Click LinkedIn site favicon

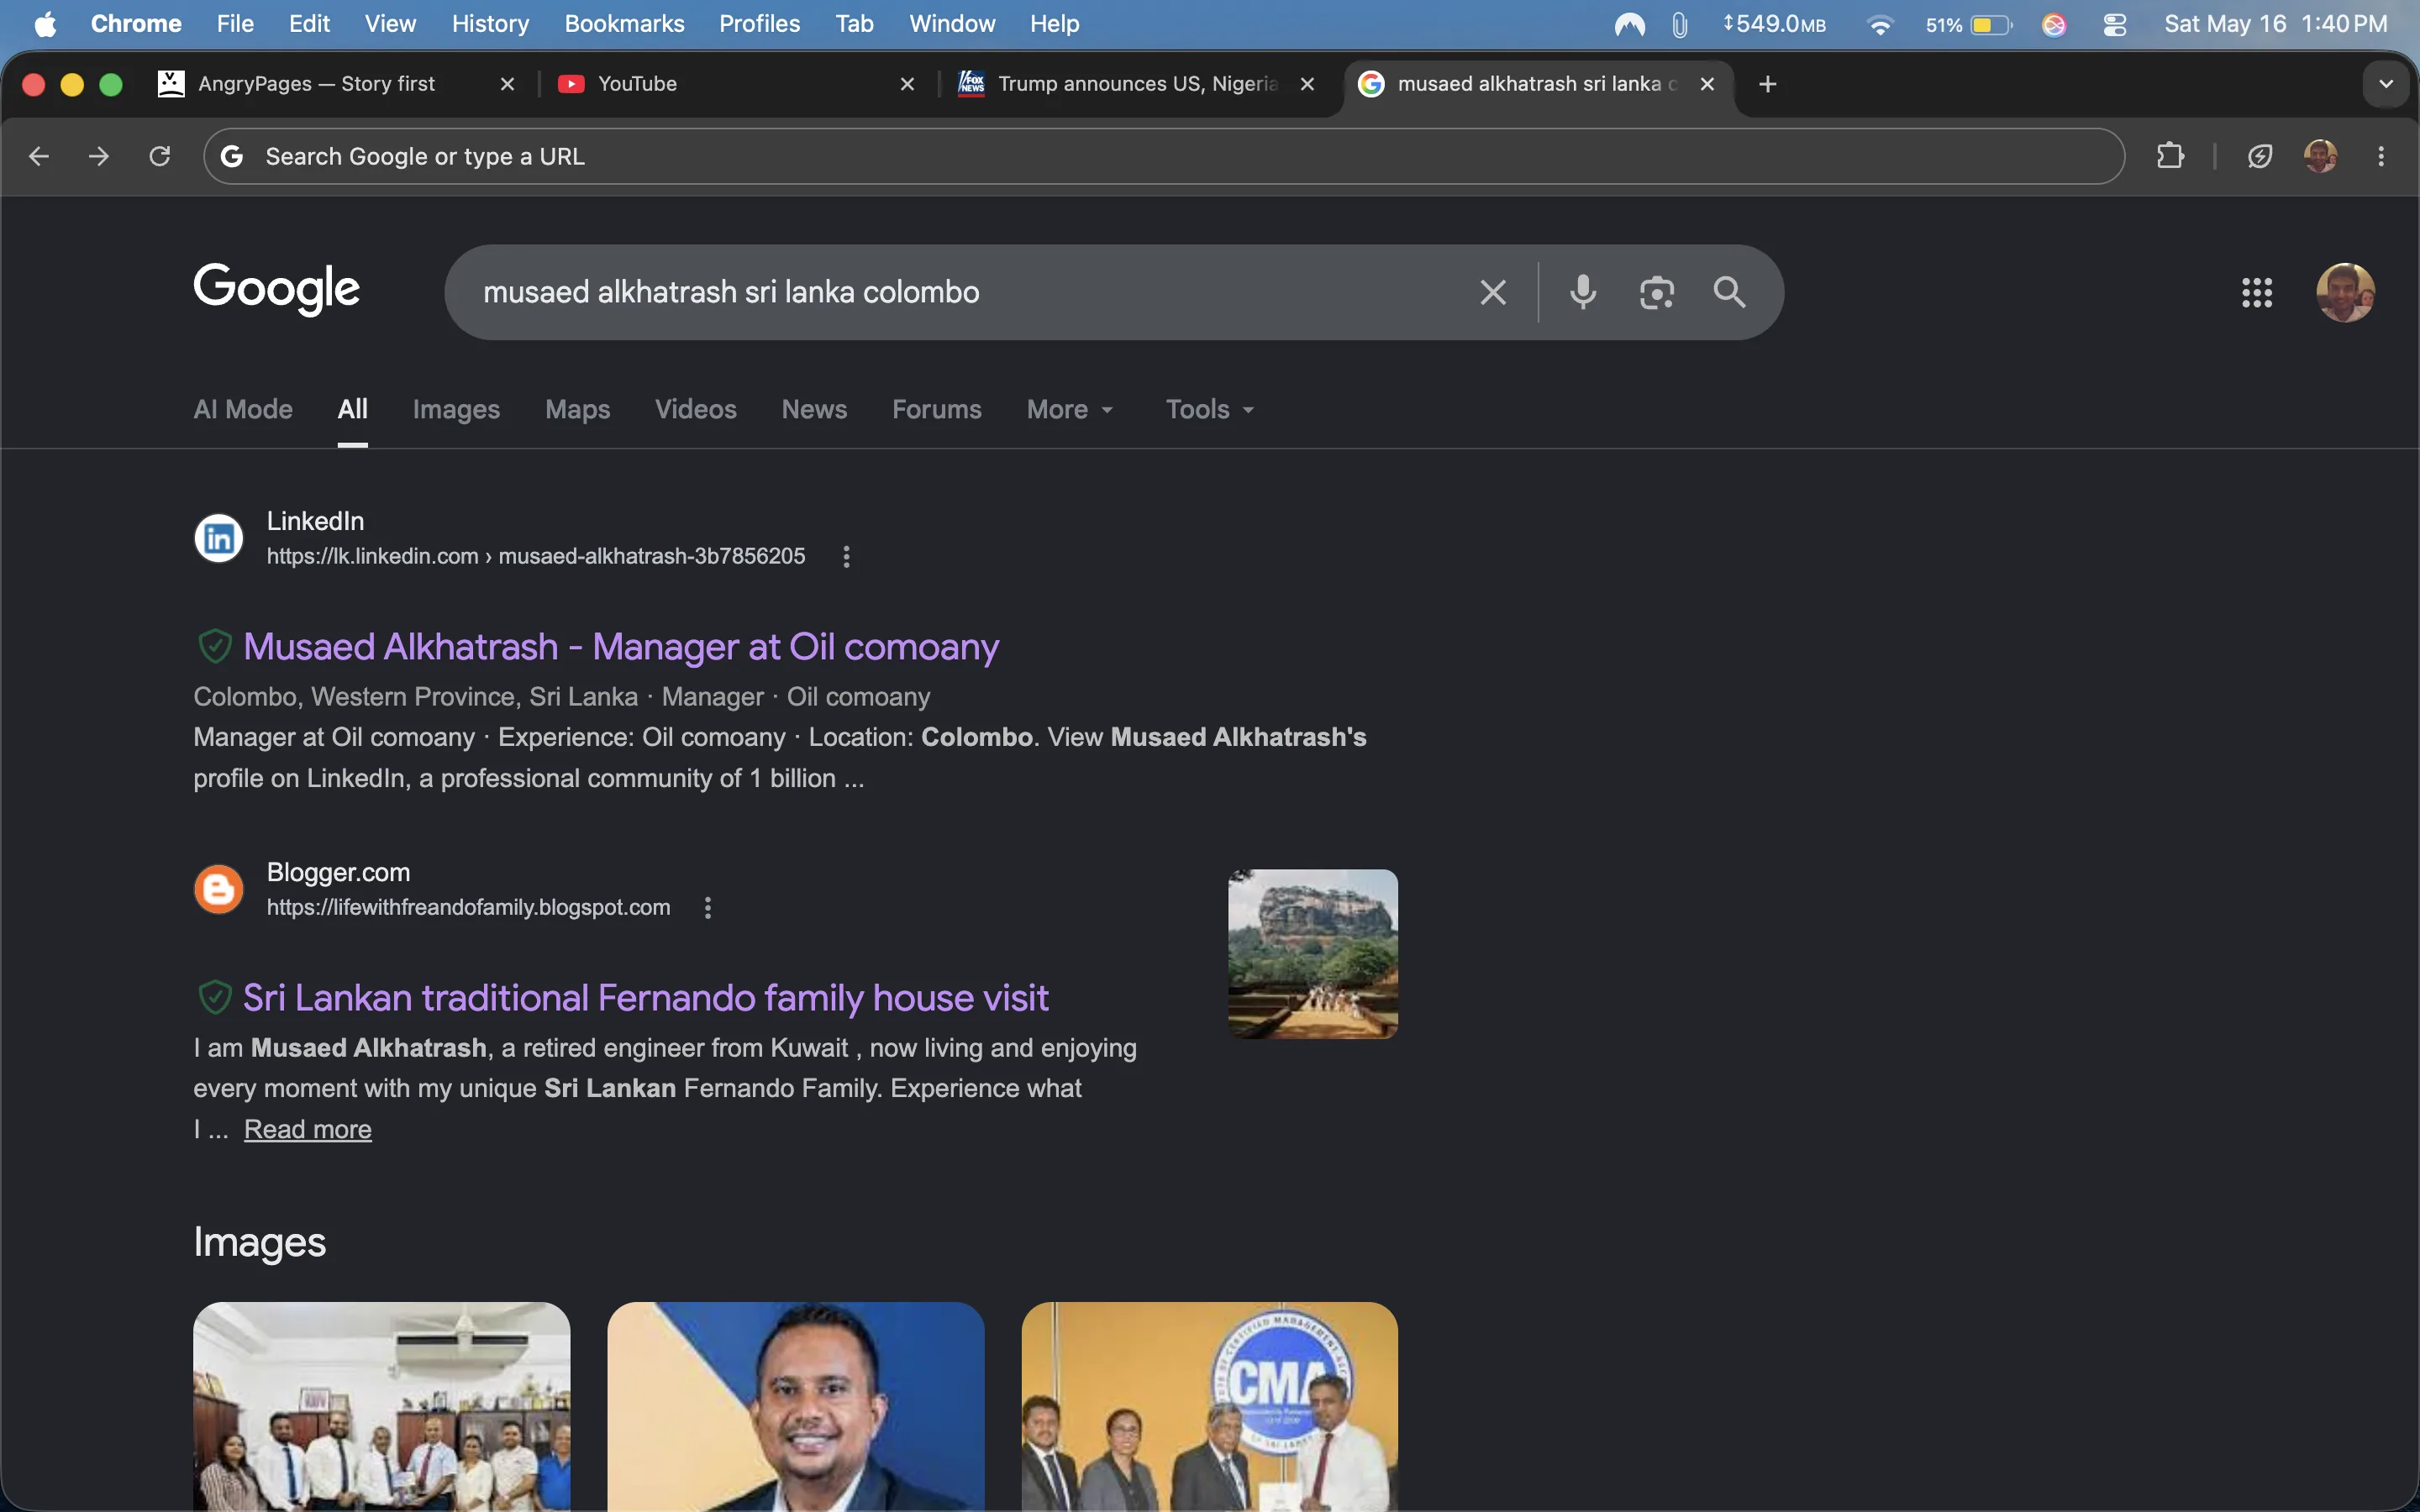[x=219, y=539]
